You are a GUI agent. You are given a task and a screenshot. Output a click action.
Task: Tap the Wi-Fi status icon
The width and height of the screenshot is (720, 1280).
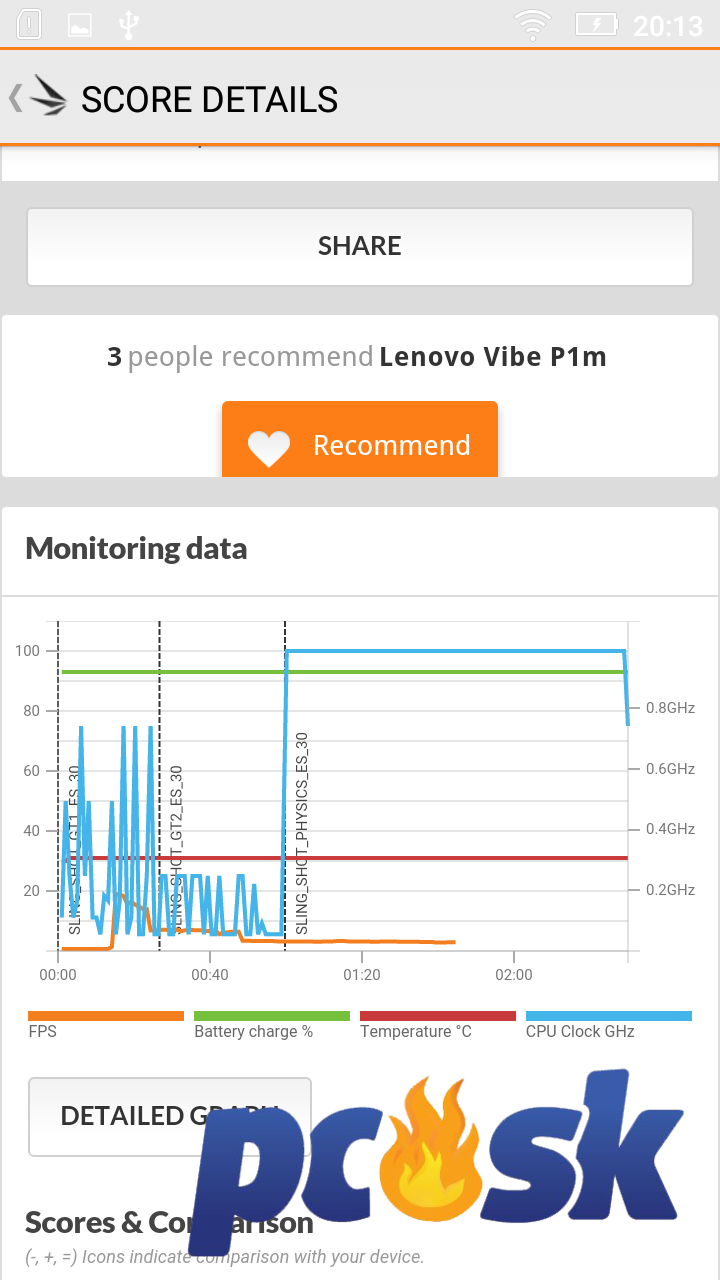click(533, 25)
